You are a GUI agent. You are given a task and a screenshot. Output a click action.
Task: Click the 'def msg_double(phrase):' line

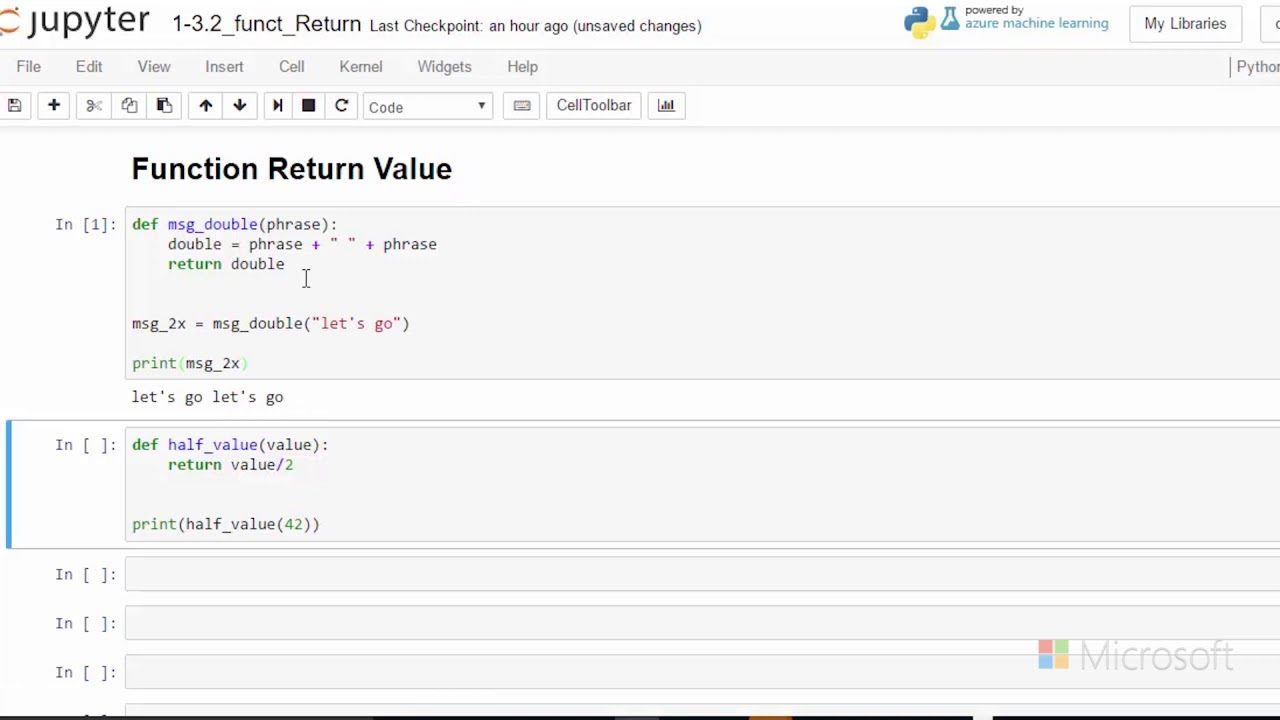[x=235, y=224]
